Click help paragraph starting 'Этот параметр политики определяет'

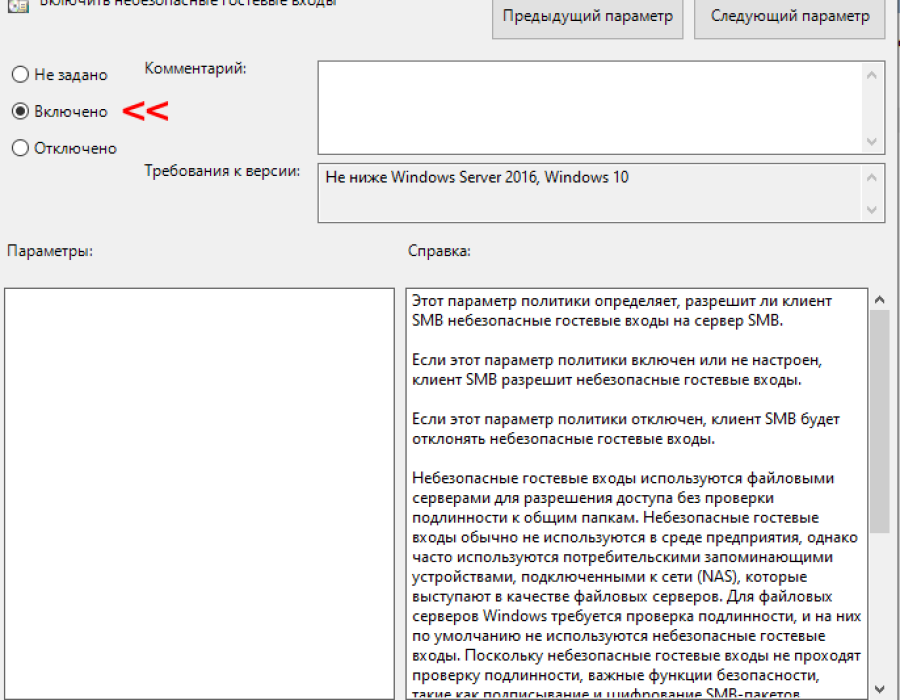pyautogui.click(x=622, y=310)
